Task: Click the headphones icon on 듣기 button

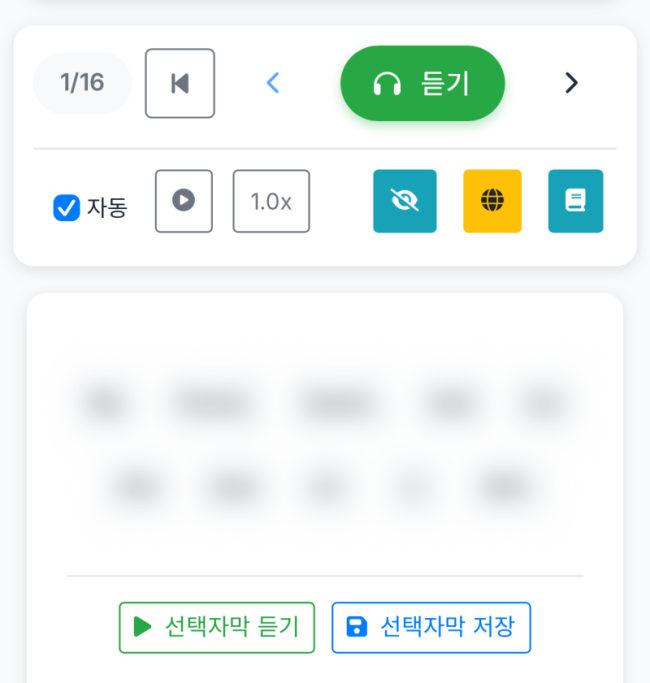Action: pyautogui.click(x=387, y=84)
